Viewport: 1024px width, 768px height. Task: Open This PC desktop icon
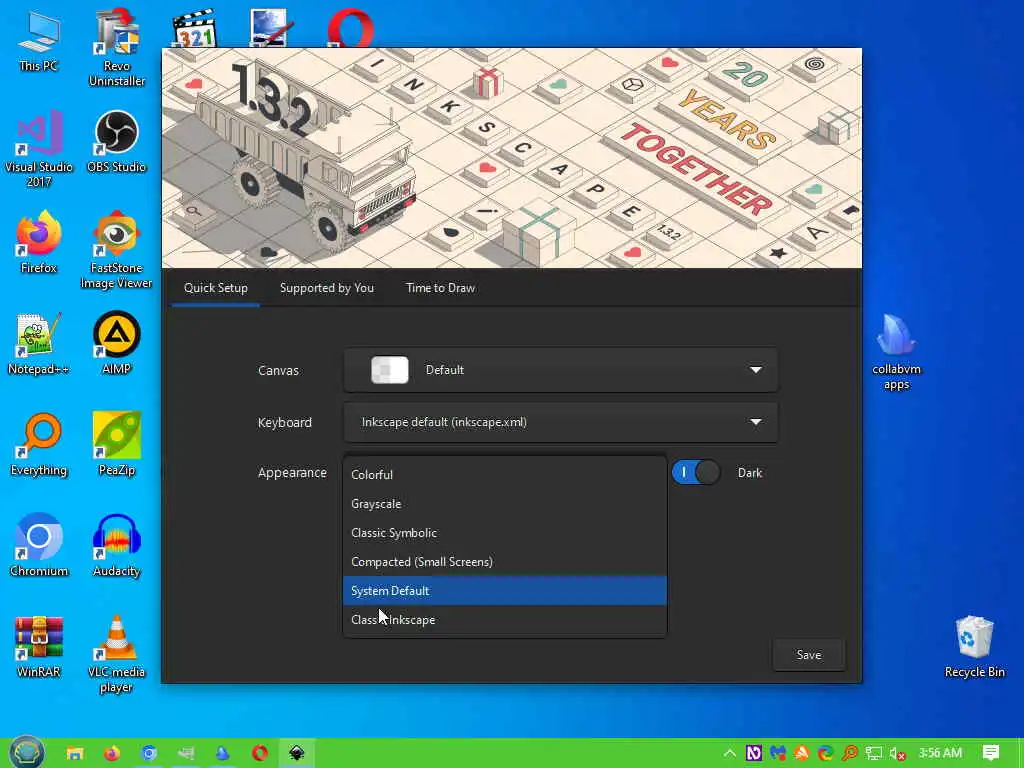(x=39, y=39)
